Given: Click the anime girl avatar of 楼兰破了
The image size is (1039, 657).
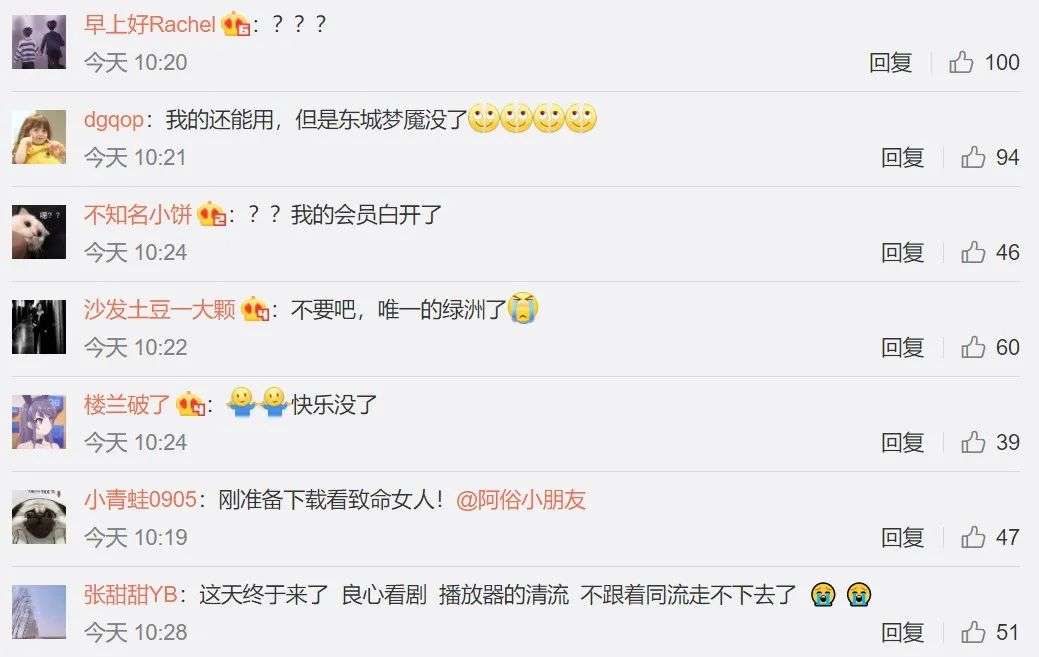Looking at the screenshot, I should [x=39, y=422].
